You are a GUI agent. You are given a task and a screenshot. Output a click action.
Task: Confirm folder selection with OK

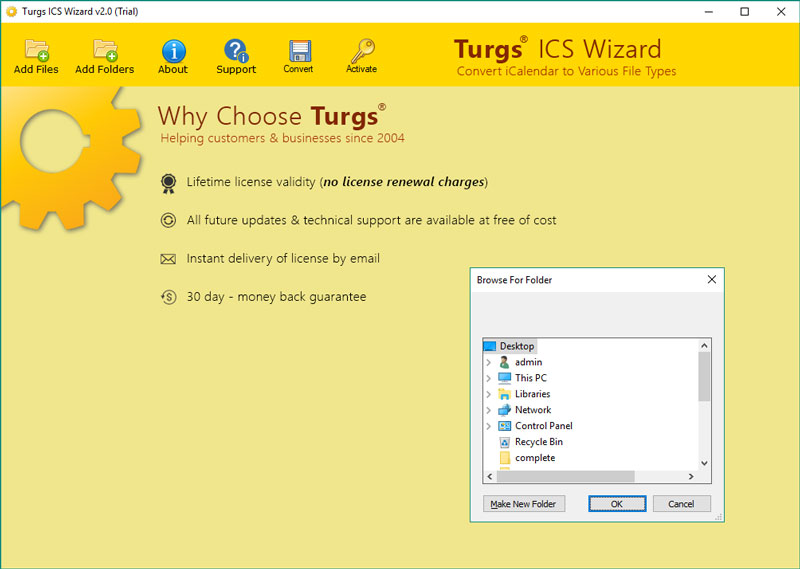coord(617,504)
